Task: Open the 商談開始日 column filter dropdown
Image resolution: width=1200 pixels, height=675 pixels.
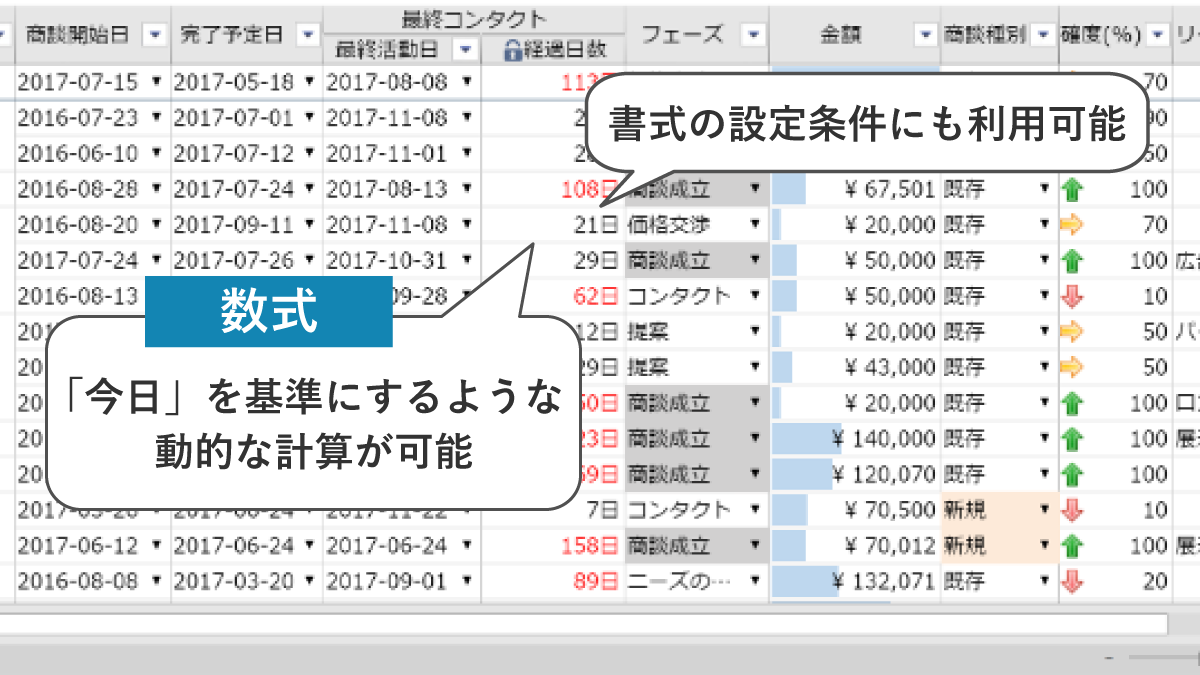Action: [x=155, y=35]
